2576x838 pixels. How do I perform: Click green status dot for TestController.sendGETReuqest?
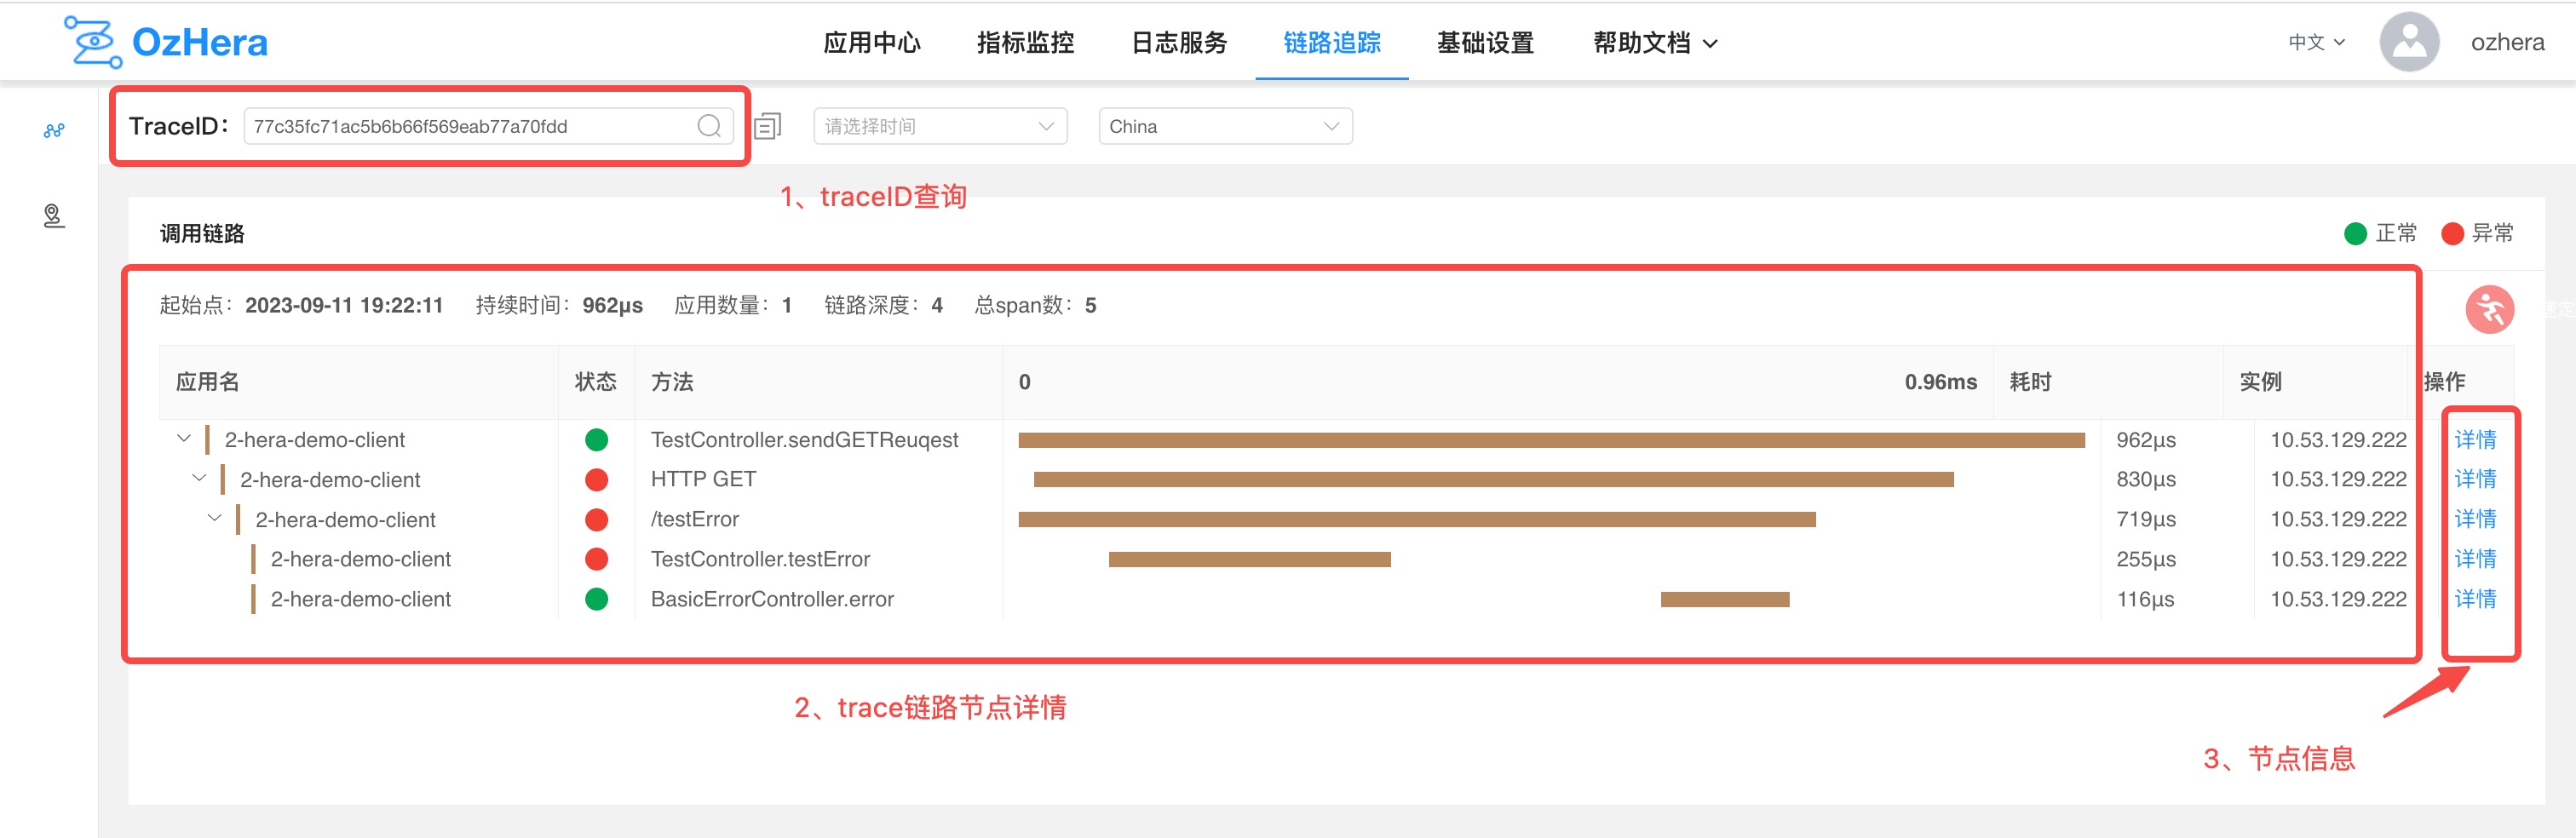[596, 440]
